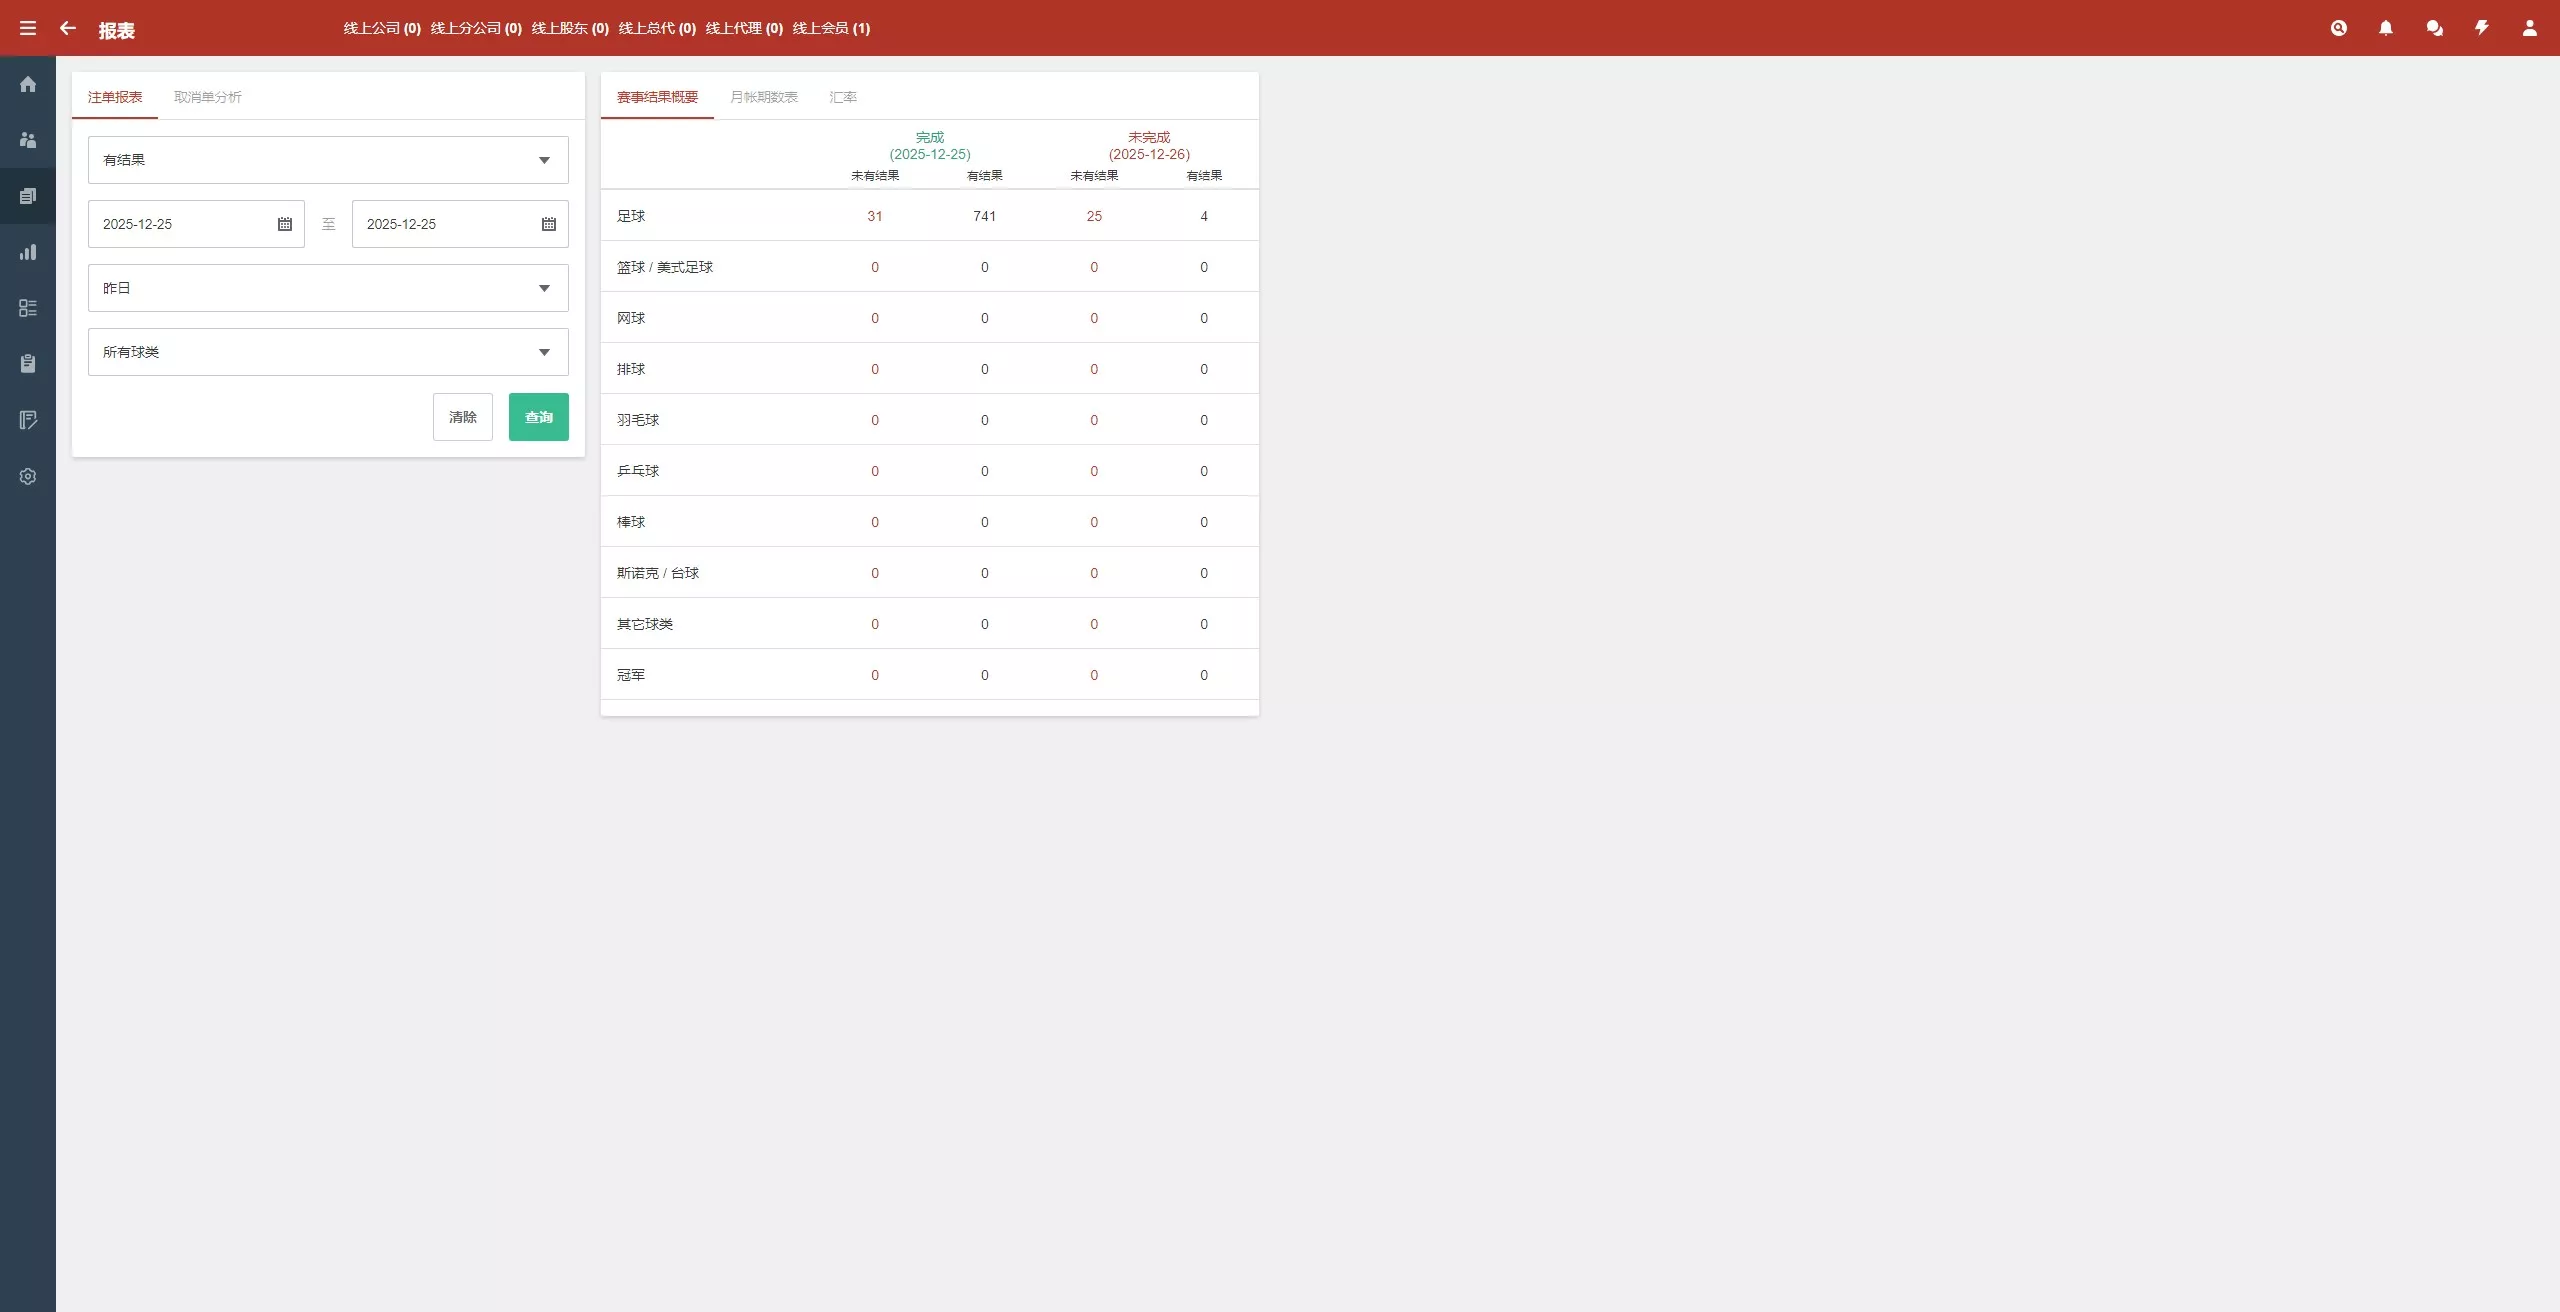Select the 斯诺克 / 台球 row label

pos(658,573)
